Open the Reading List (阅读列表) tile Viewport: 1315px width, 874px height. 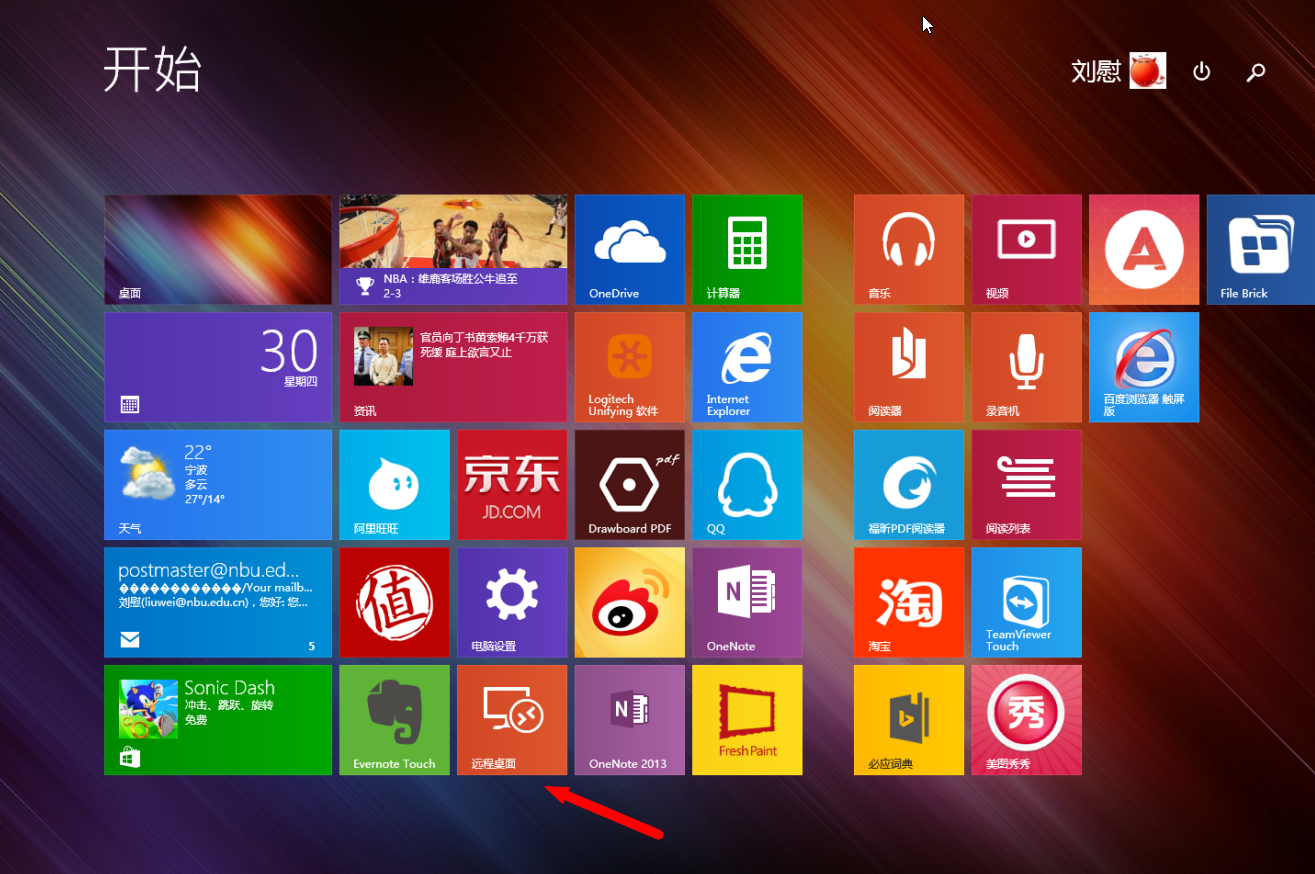(x=1027, y=485)
